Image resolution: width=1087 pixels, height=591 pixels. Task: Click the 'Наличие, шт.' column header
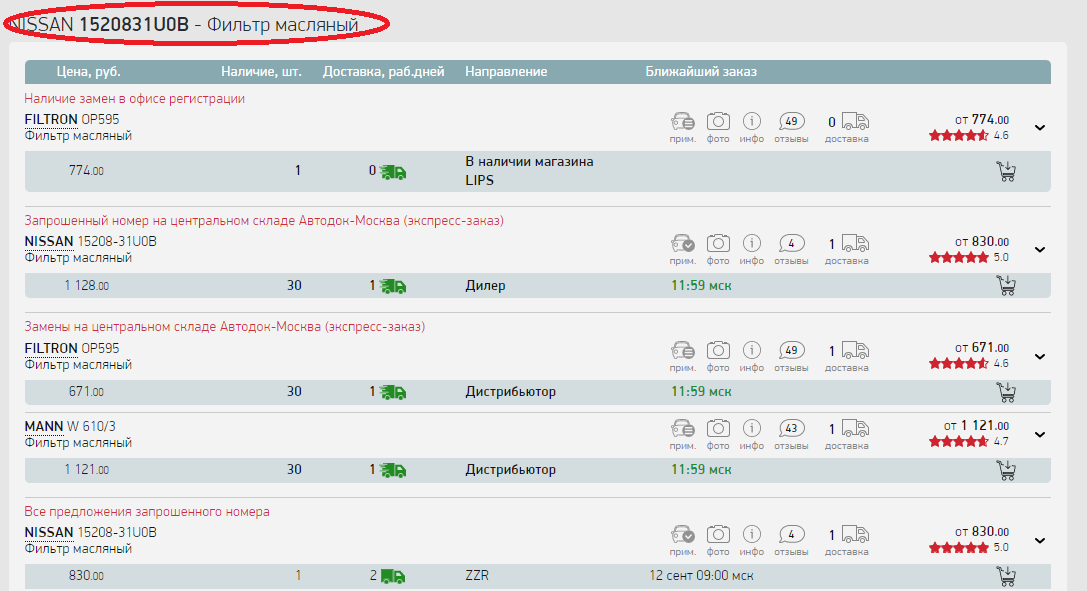261,71
